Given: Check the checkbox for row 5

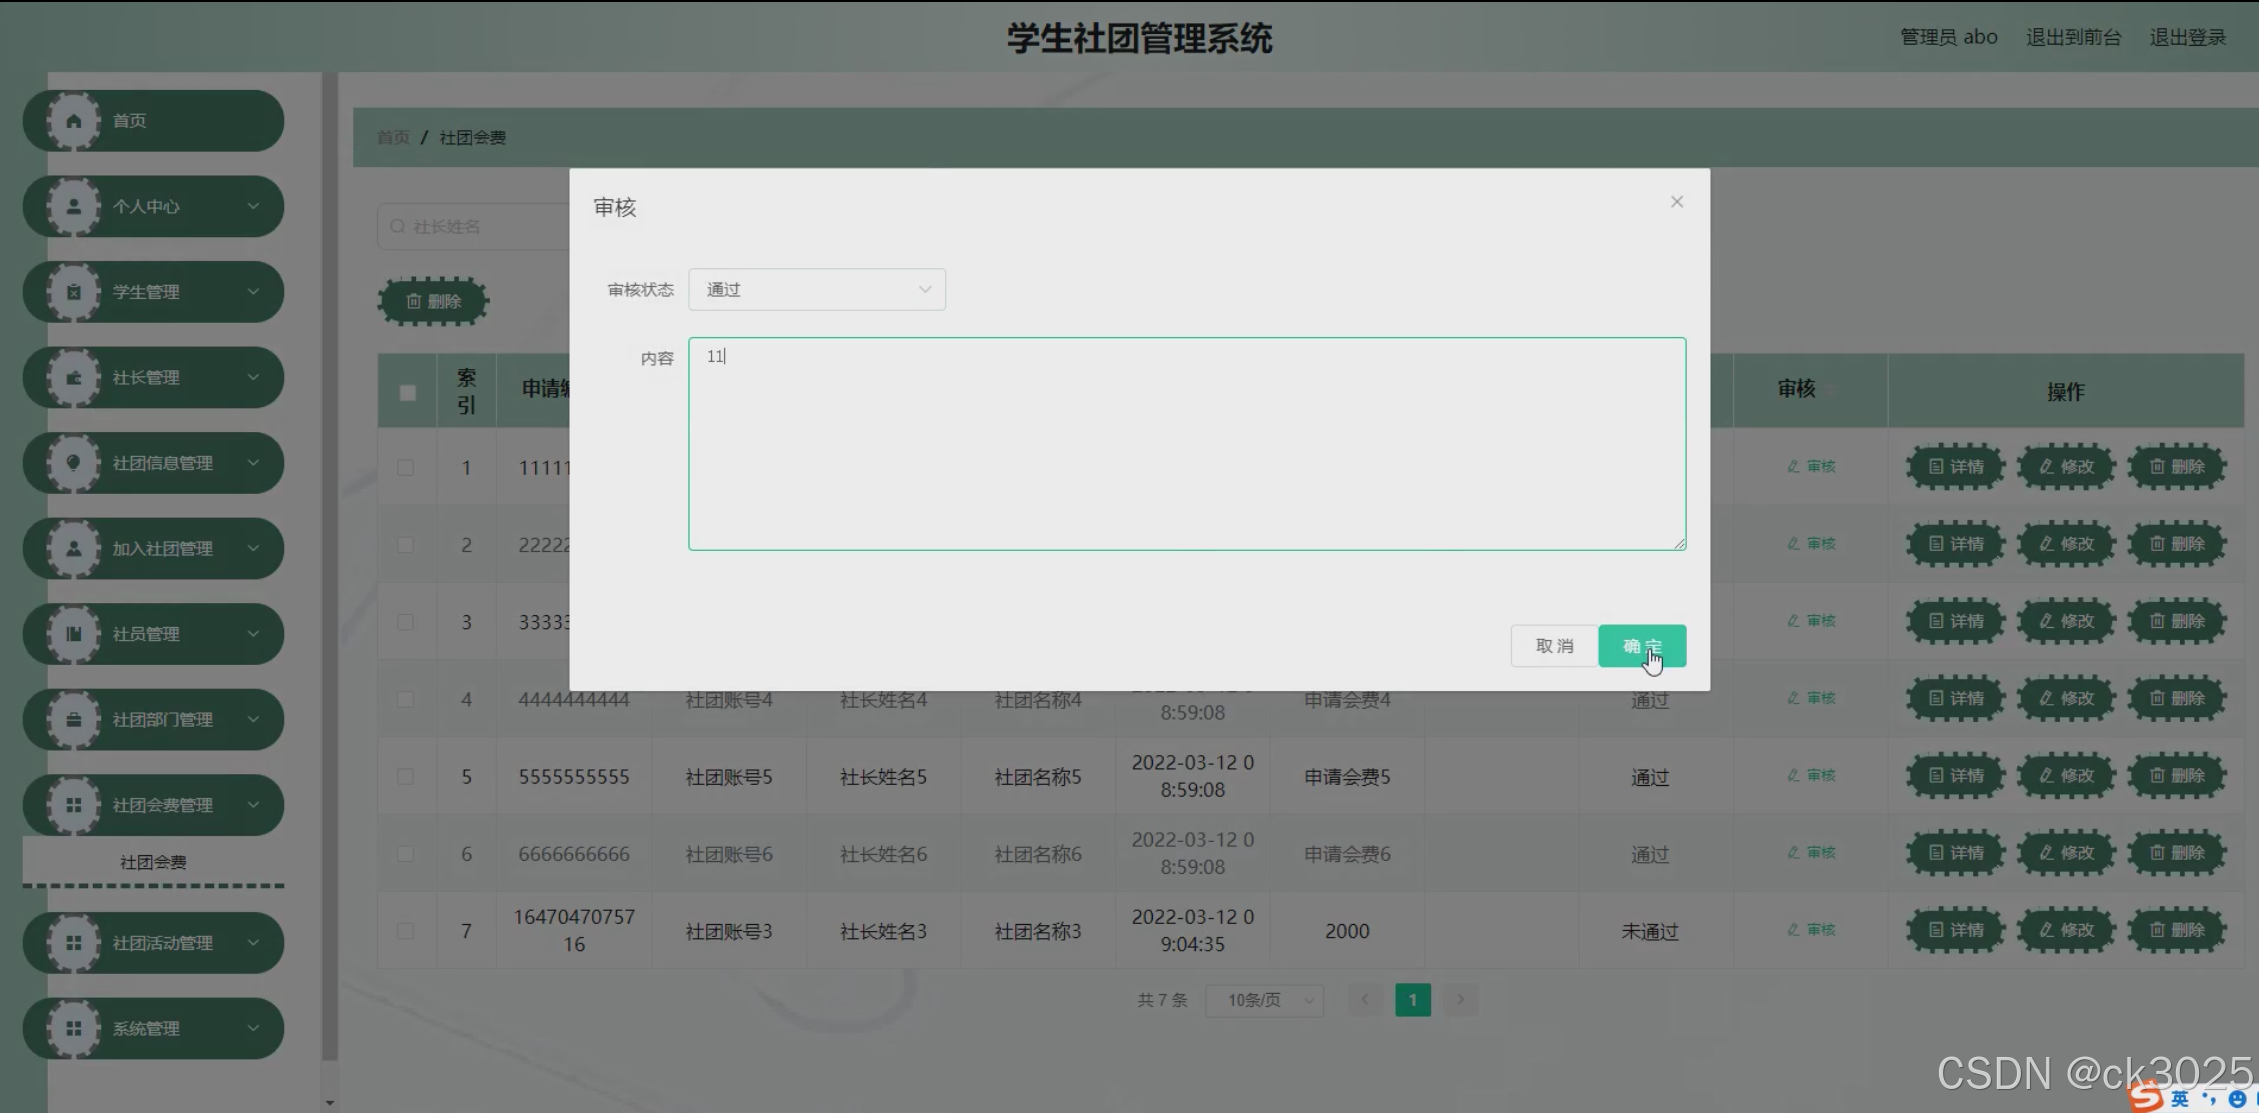Looking at the screenshot, I should [405, 777].
